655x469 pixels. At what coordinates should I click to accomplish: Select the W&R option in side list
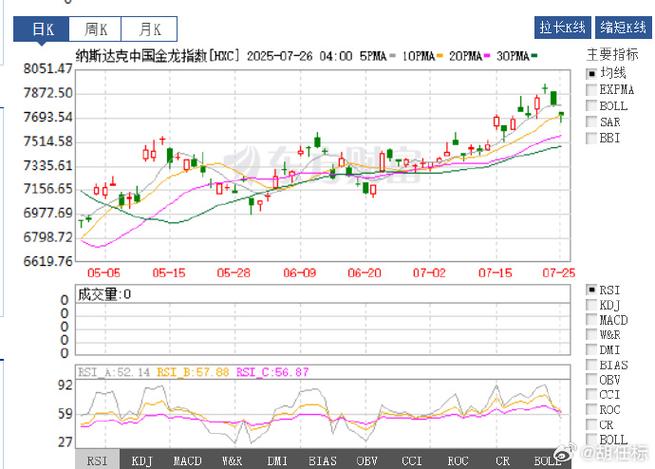(591, 335)
